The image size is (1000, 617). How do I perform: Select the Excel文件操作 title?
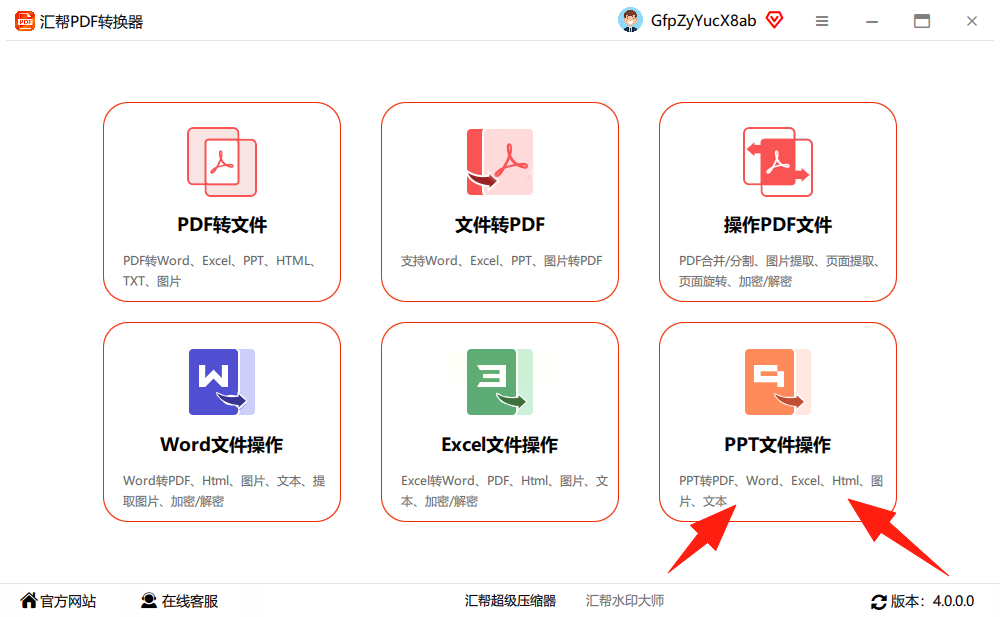pos(500,445)
